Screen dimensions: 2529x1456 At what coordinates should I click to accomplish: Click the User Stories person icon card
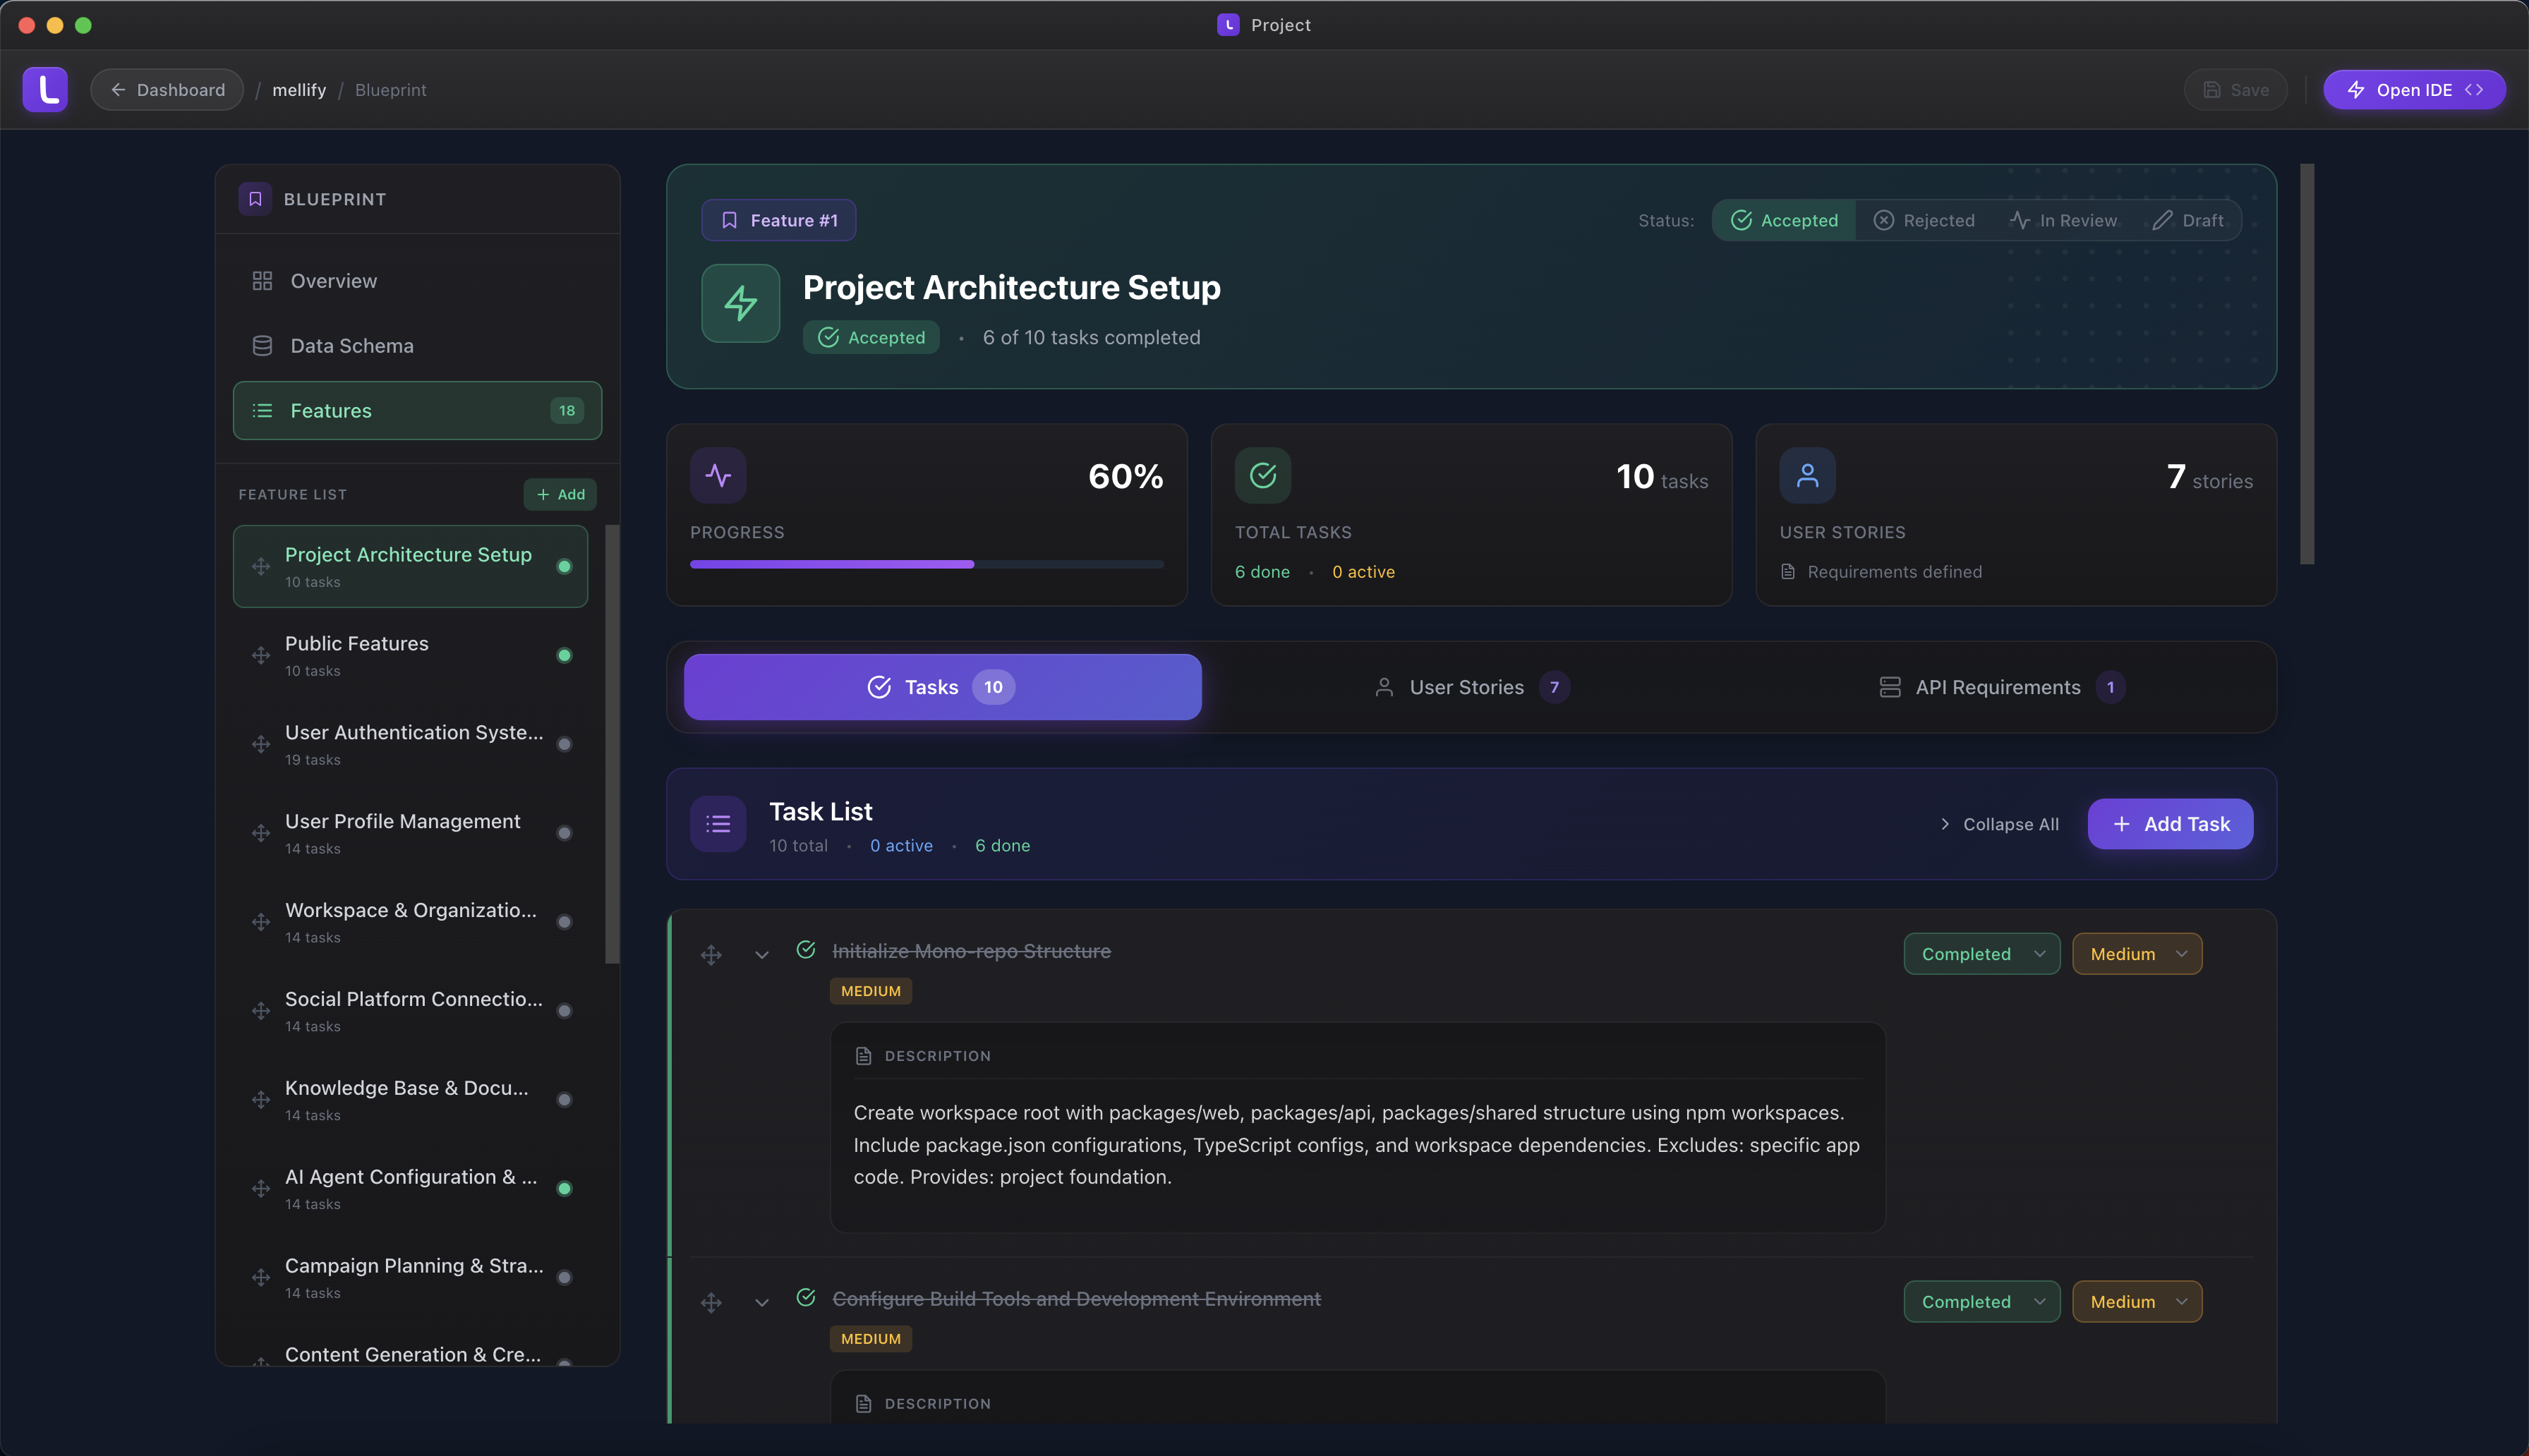pyautogui.click(x=1806, y=475)
